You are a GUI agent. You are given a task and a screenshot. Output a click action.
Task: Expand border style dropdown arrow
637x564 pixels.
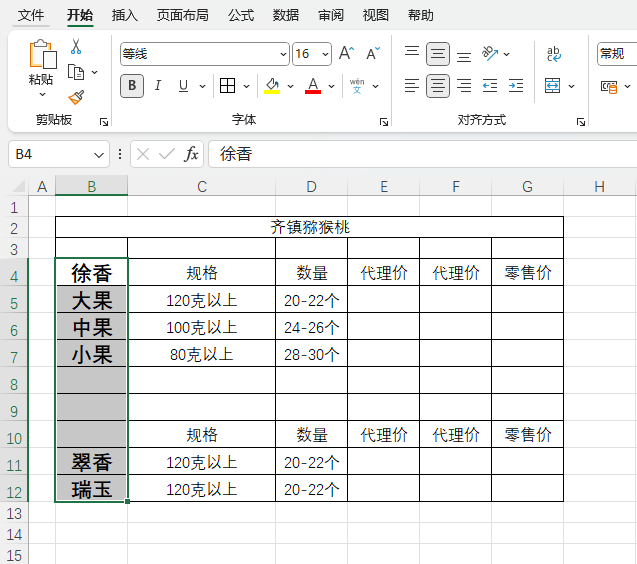coord(246,86)
